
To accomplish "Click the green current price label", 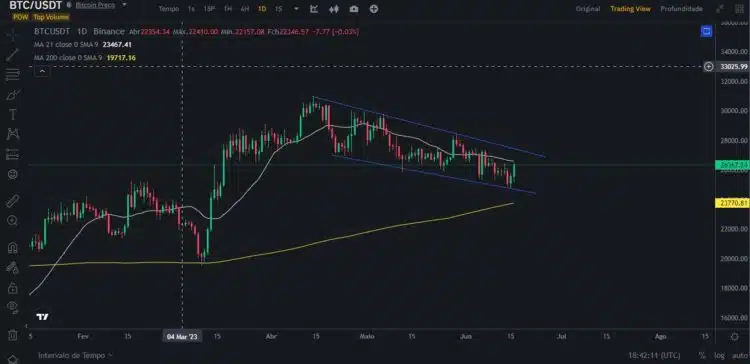I will pos(732,165).
